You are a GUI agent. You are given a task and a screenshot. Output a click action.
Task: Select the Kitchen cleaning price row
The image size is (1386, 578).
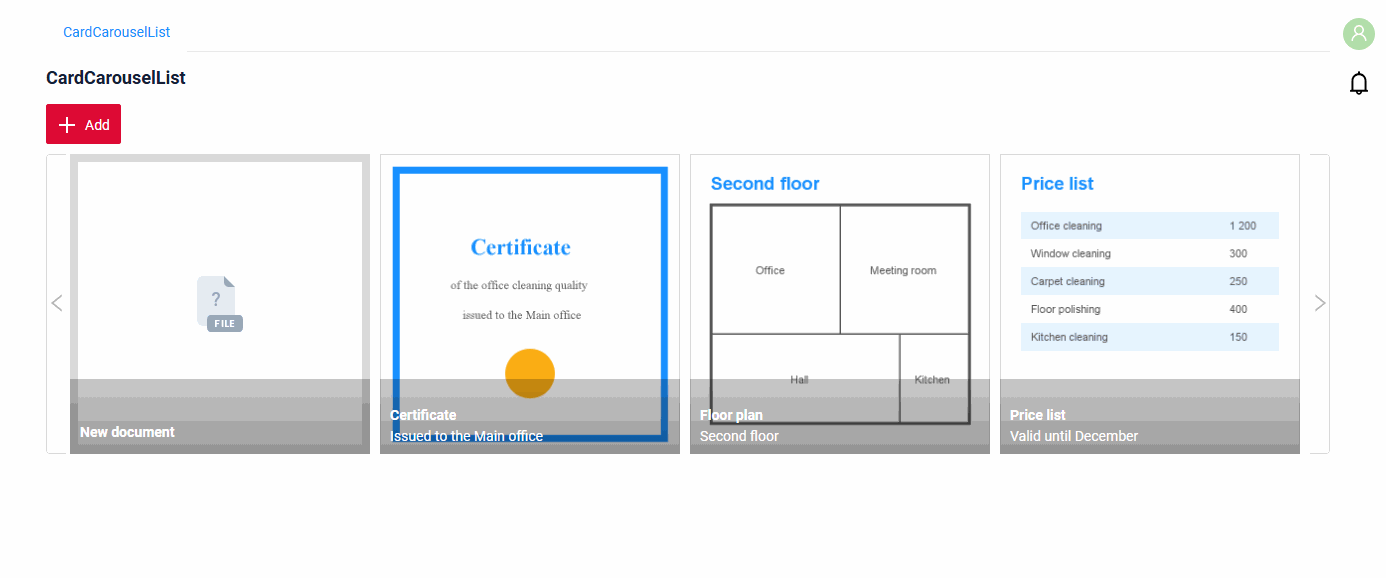pyautogui.click(x=1150, y=337)
